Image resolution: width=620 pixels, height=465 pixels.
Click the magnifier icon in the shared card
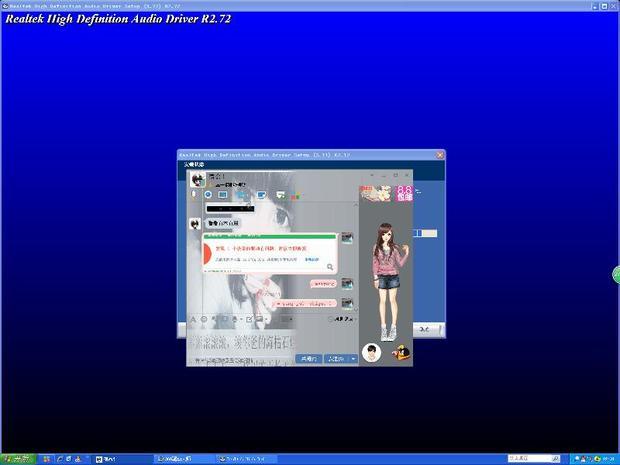point(329,267)
